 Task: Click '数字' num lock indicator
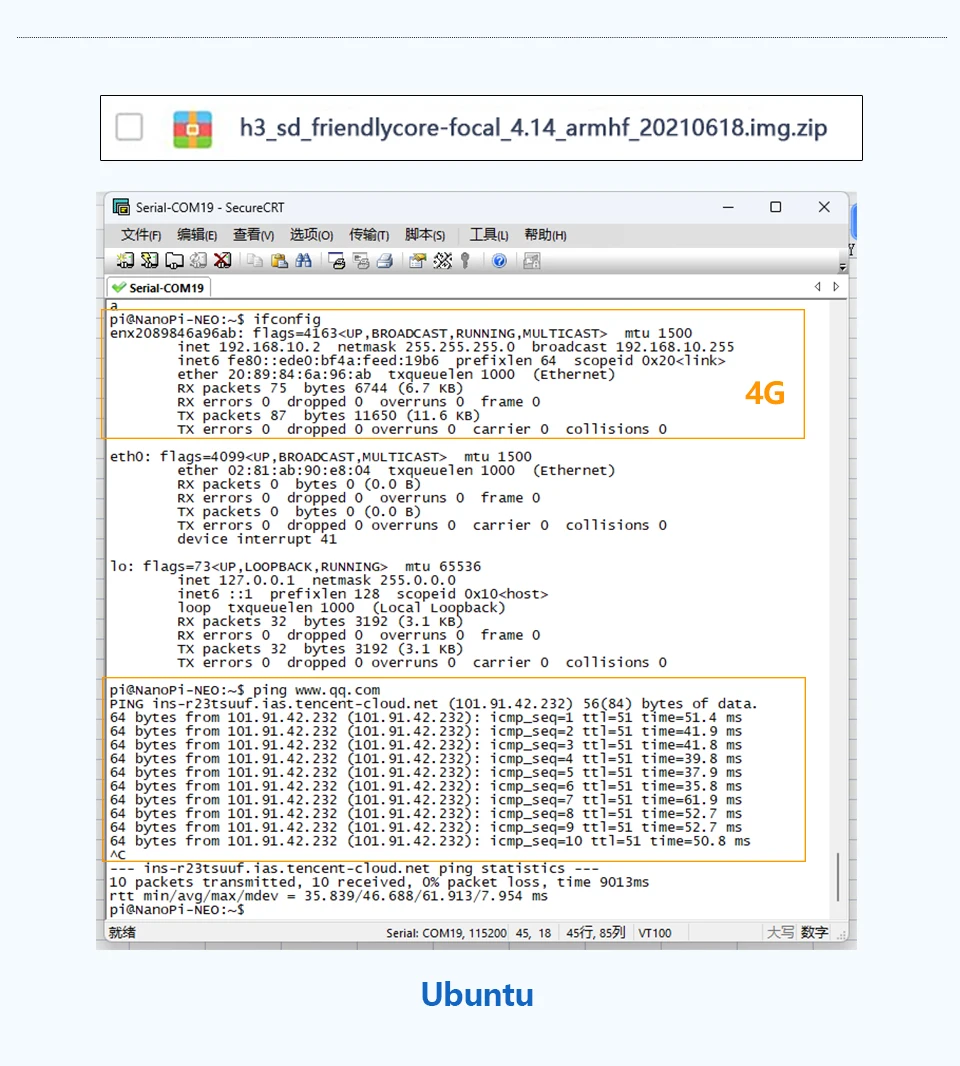814,932
